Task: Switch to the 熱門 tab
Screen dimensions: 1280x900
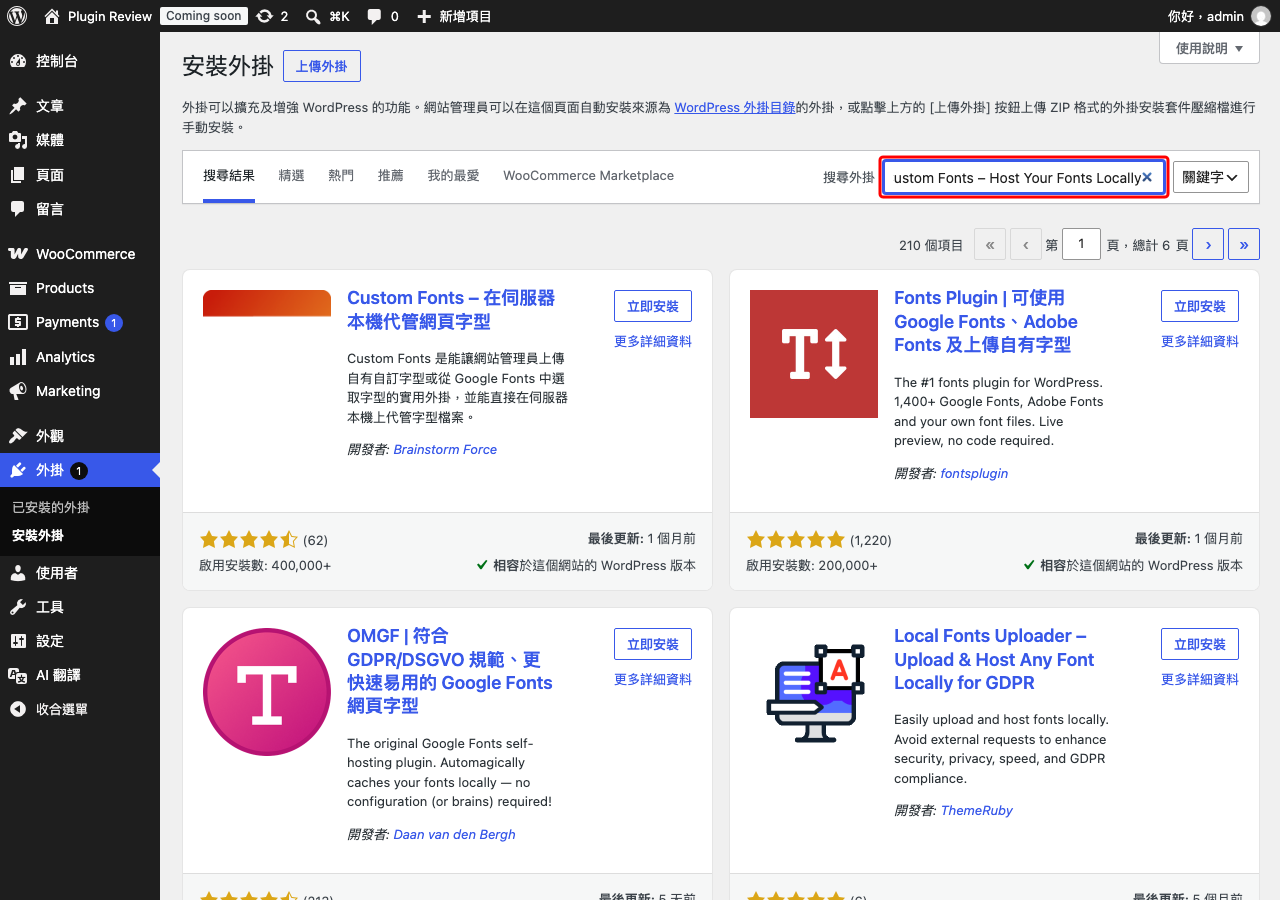Action: coord(341,176)
